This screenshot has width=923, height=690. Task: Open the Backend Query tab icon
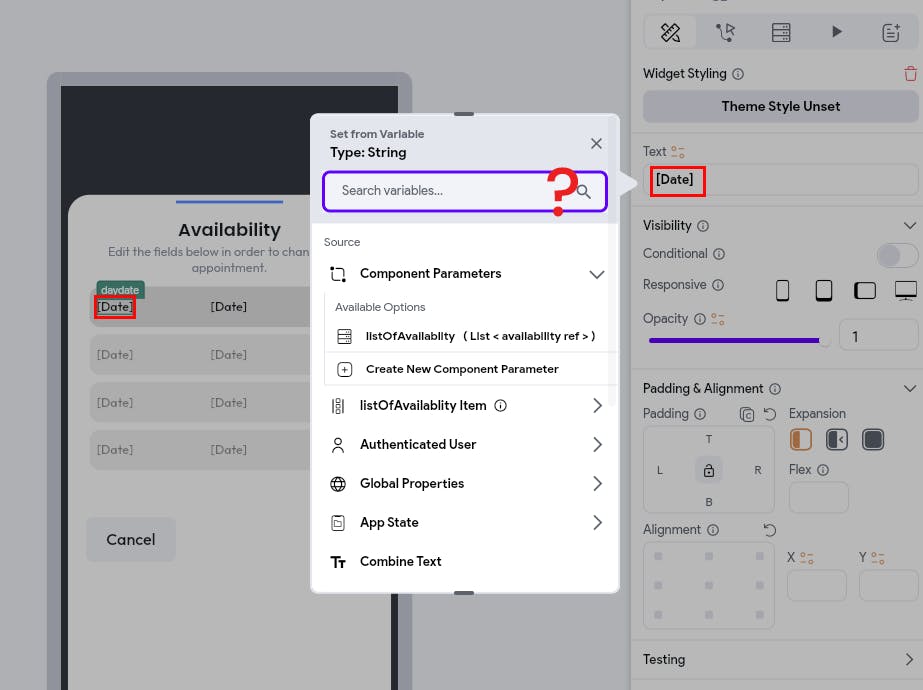pos(781,32)
